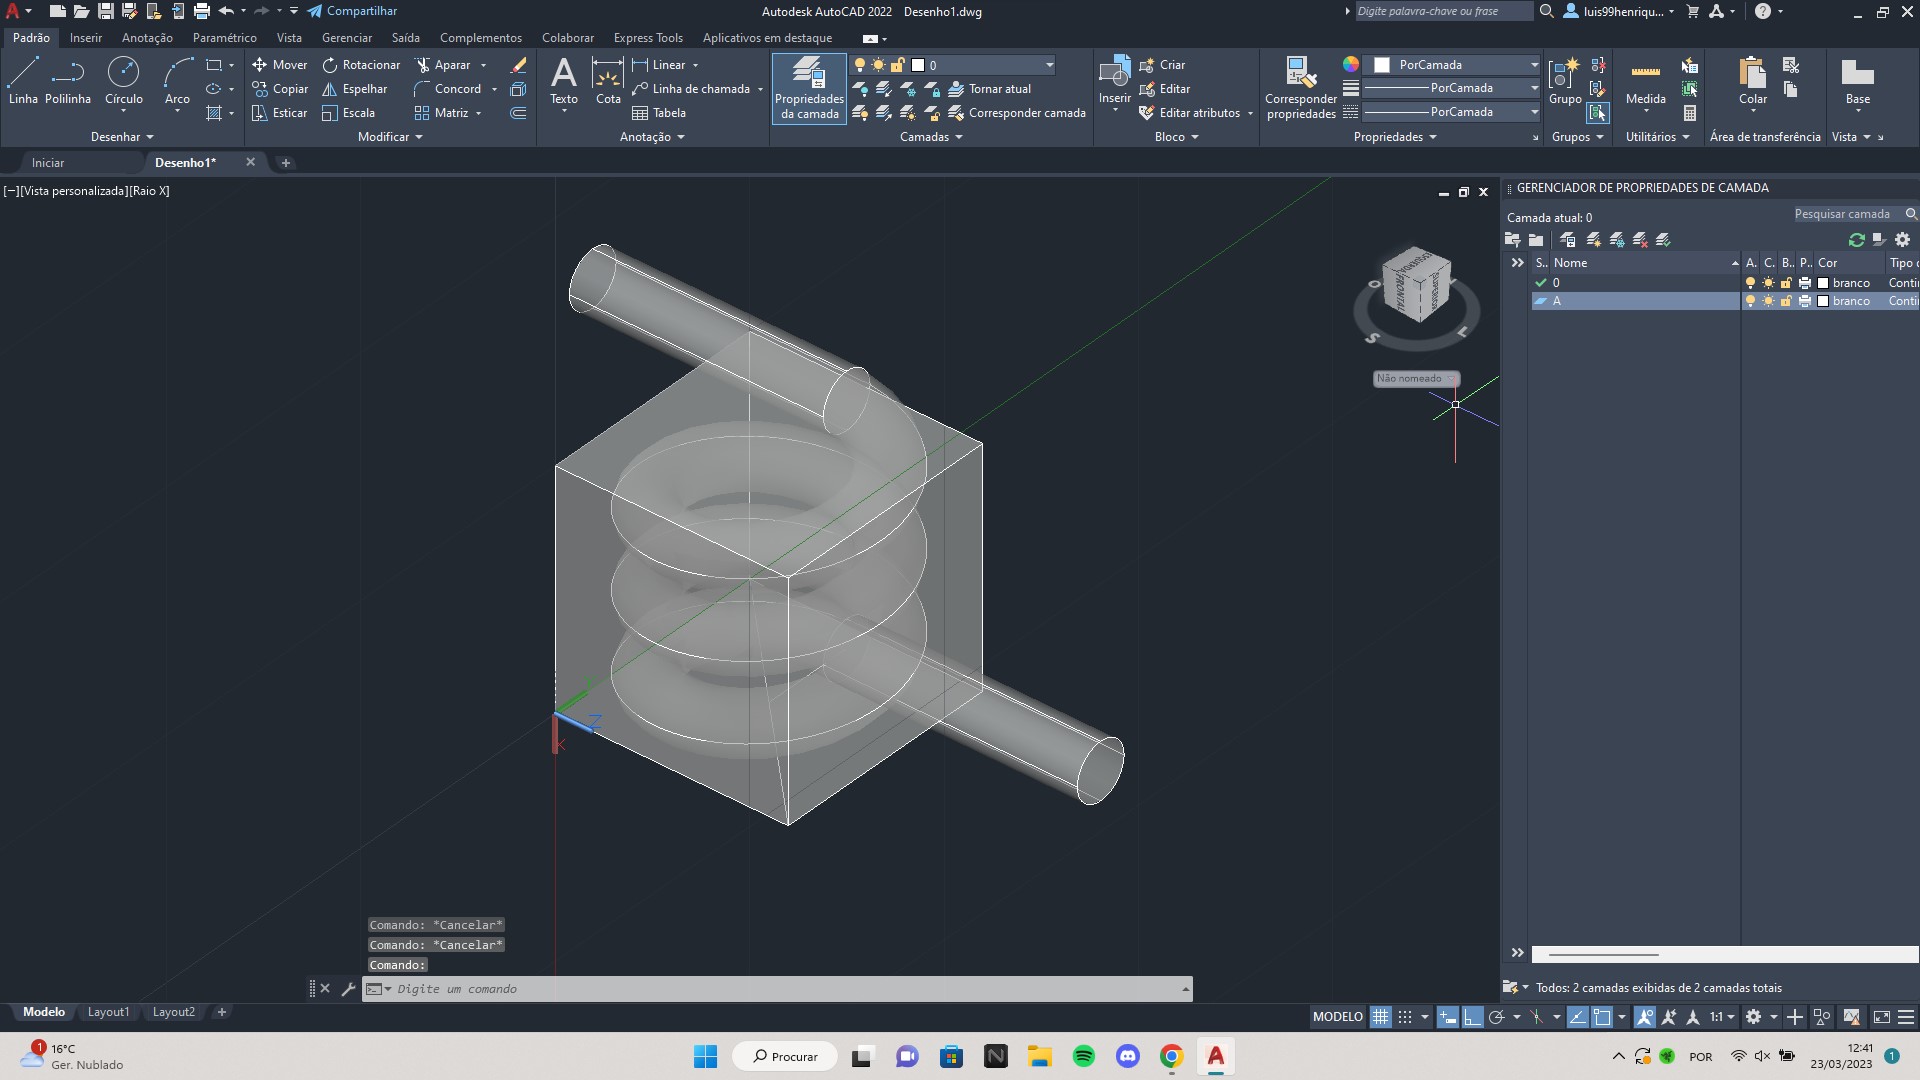Open the 1:1 annotation scale dropdown

click(x=1722, y=1017)
